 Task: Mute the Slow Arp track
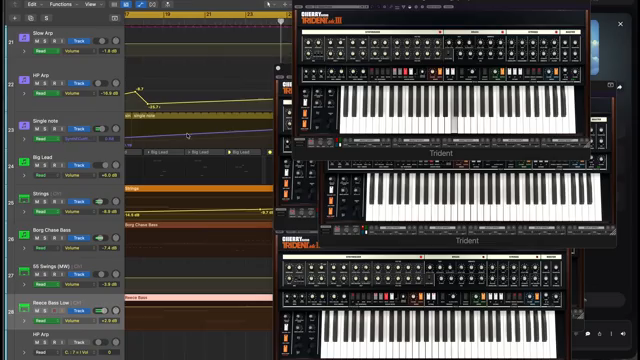[x=37, y=41]
